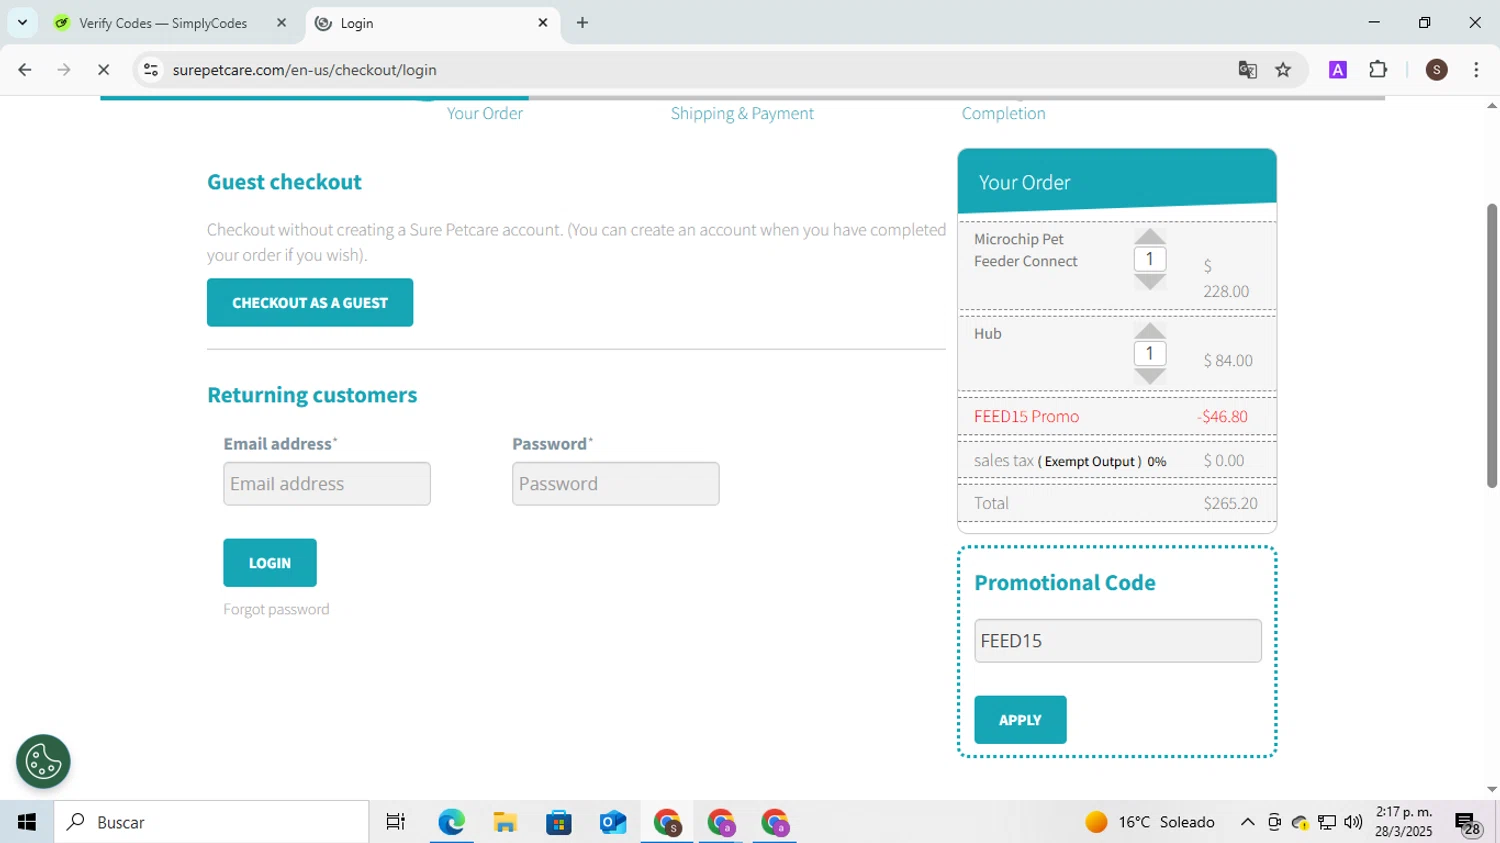Close the Login tab
The image size is (1500, 843).
coord(543,23)
